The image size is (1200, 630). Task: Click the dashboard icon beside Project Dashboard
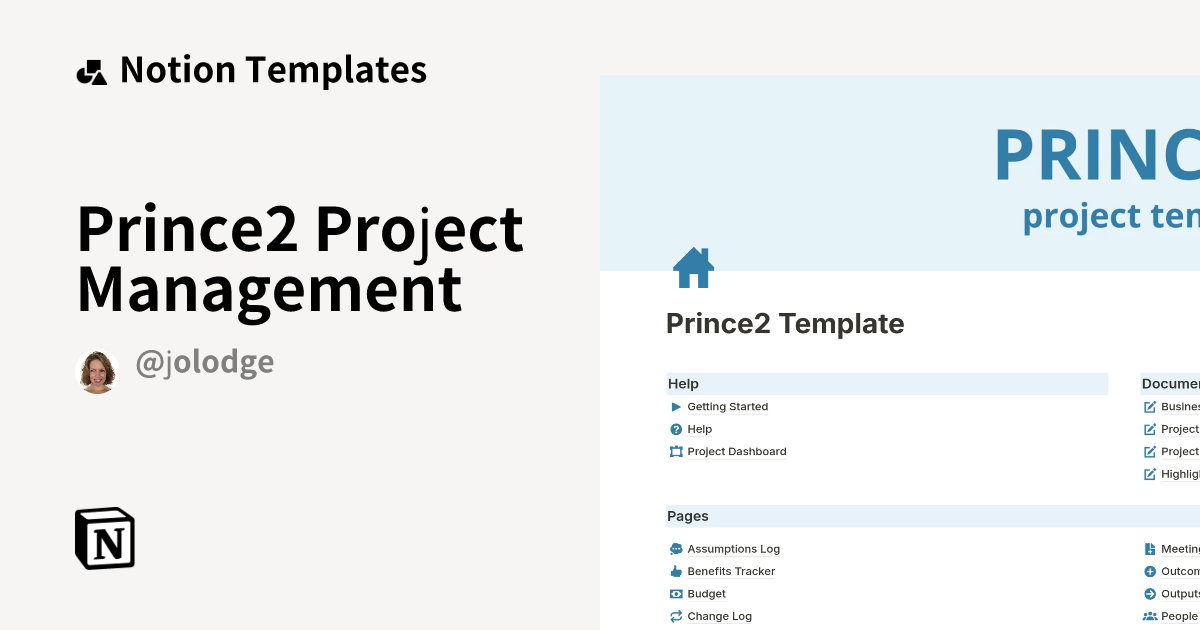pyautogui.click(x=676, y=451)
